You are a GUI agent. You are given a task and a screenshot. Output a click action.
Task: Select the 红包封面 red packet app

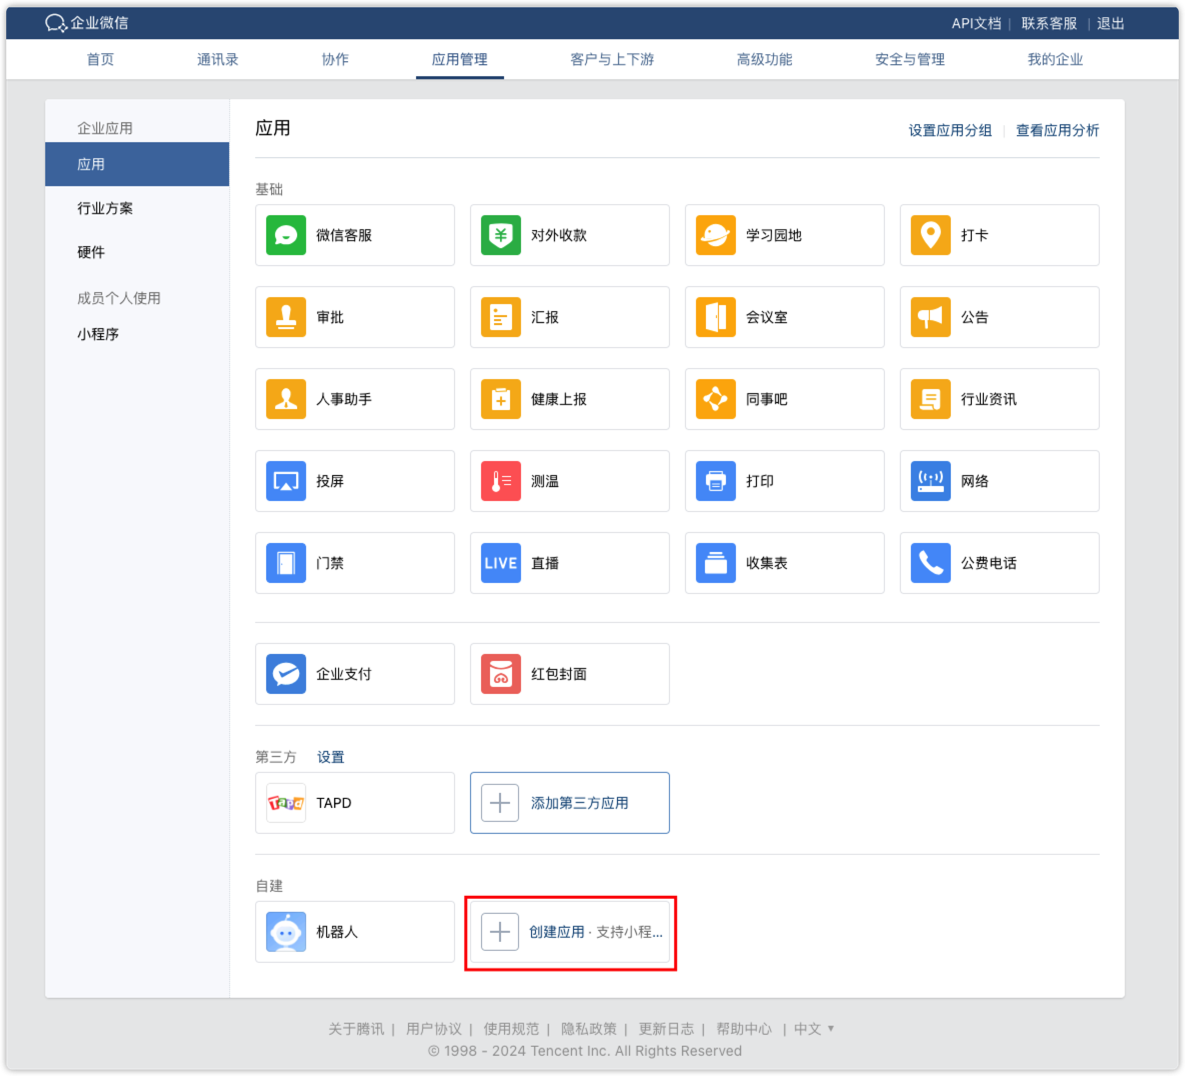click(x=570, y=673)
